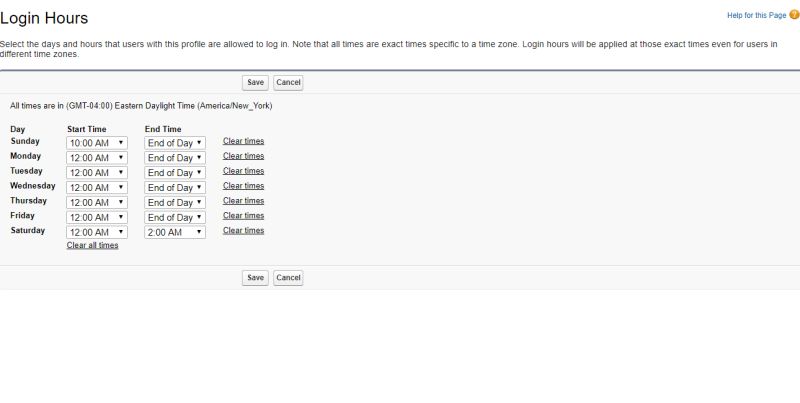Screen dimensions: 800x403
Task: Clear times for Thursday
Action: 243,200
